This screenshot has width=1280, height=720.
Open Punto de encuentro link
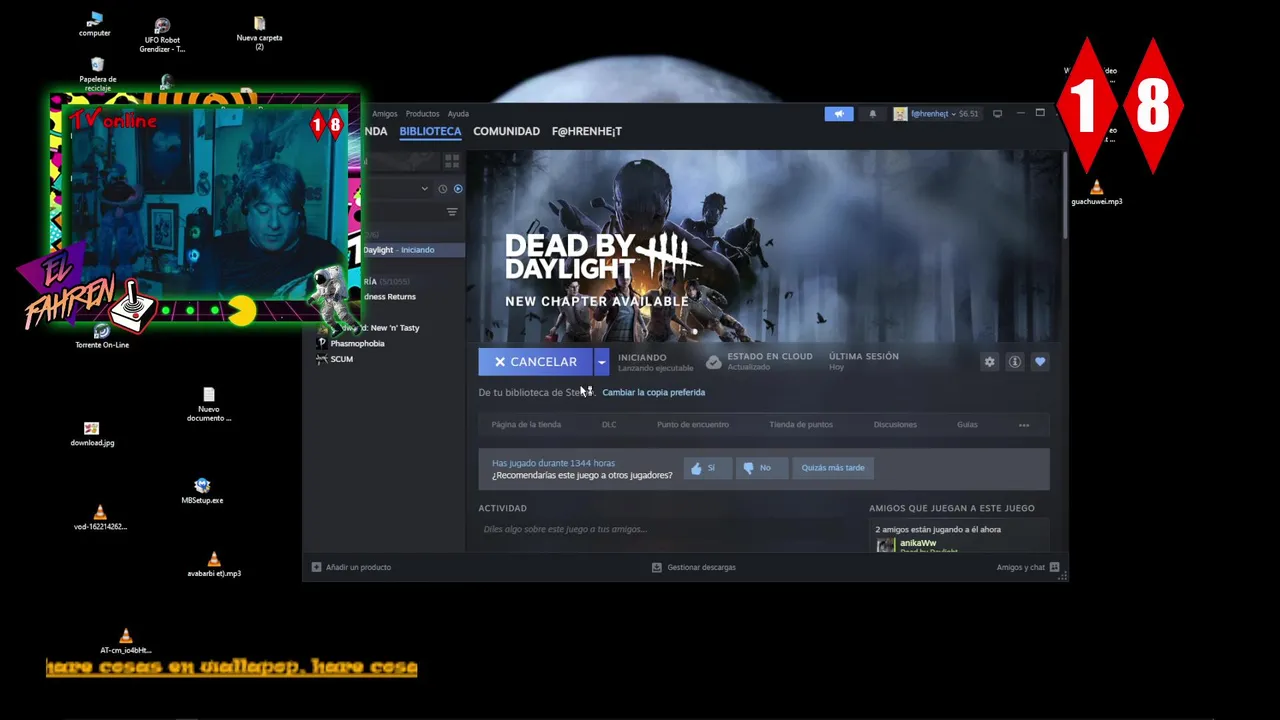click(x=693, y=425)
